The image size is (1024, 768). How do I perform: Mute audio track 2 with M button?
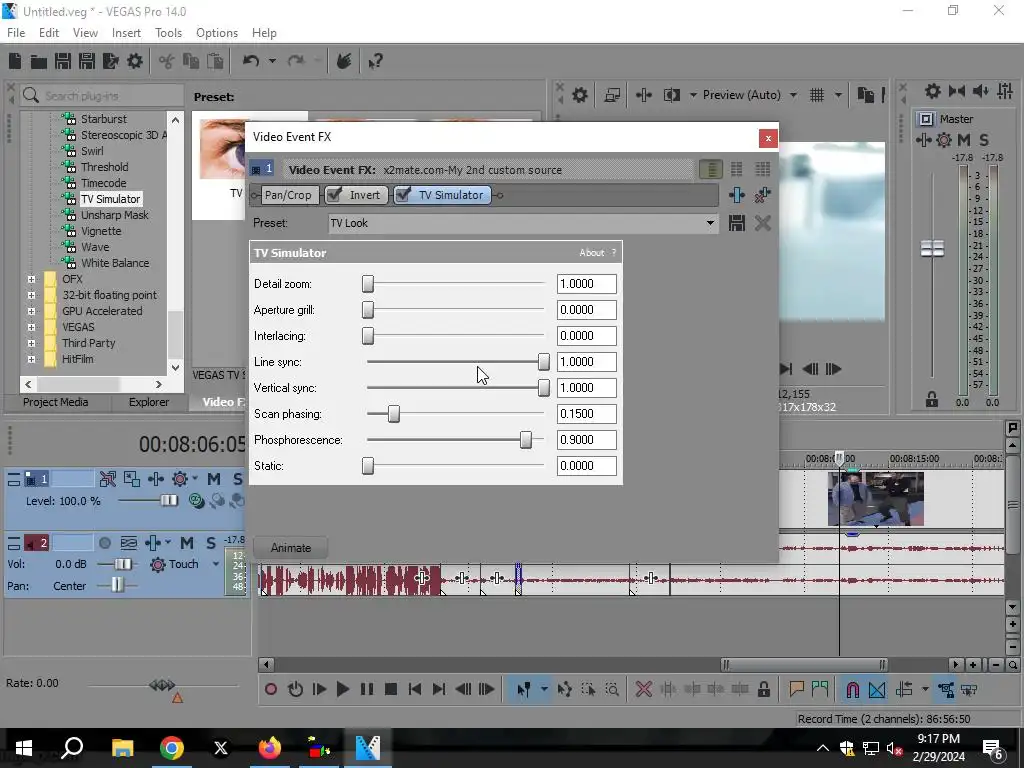coord(187,543)
